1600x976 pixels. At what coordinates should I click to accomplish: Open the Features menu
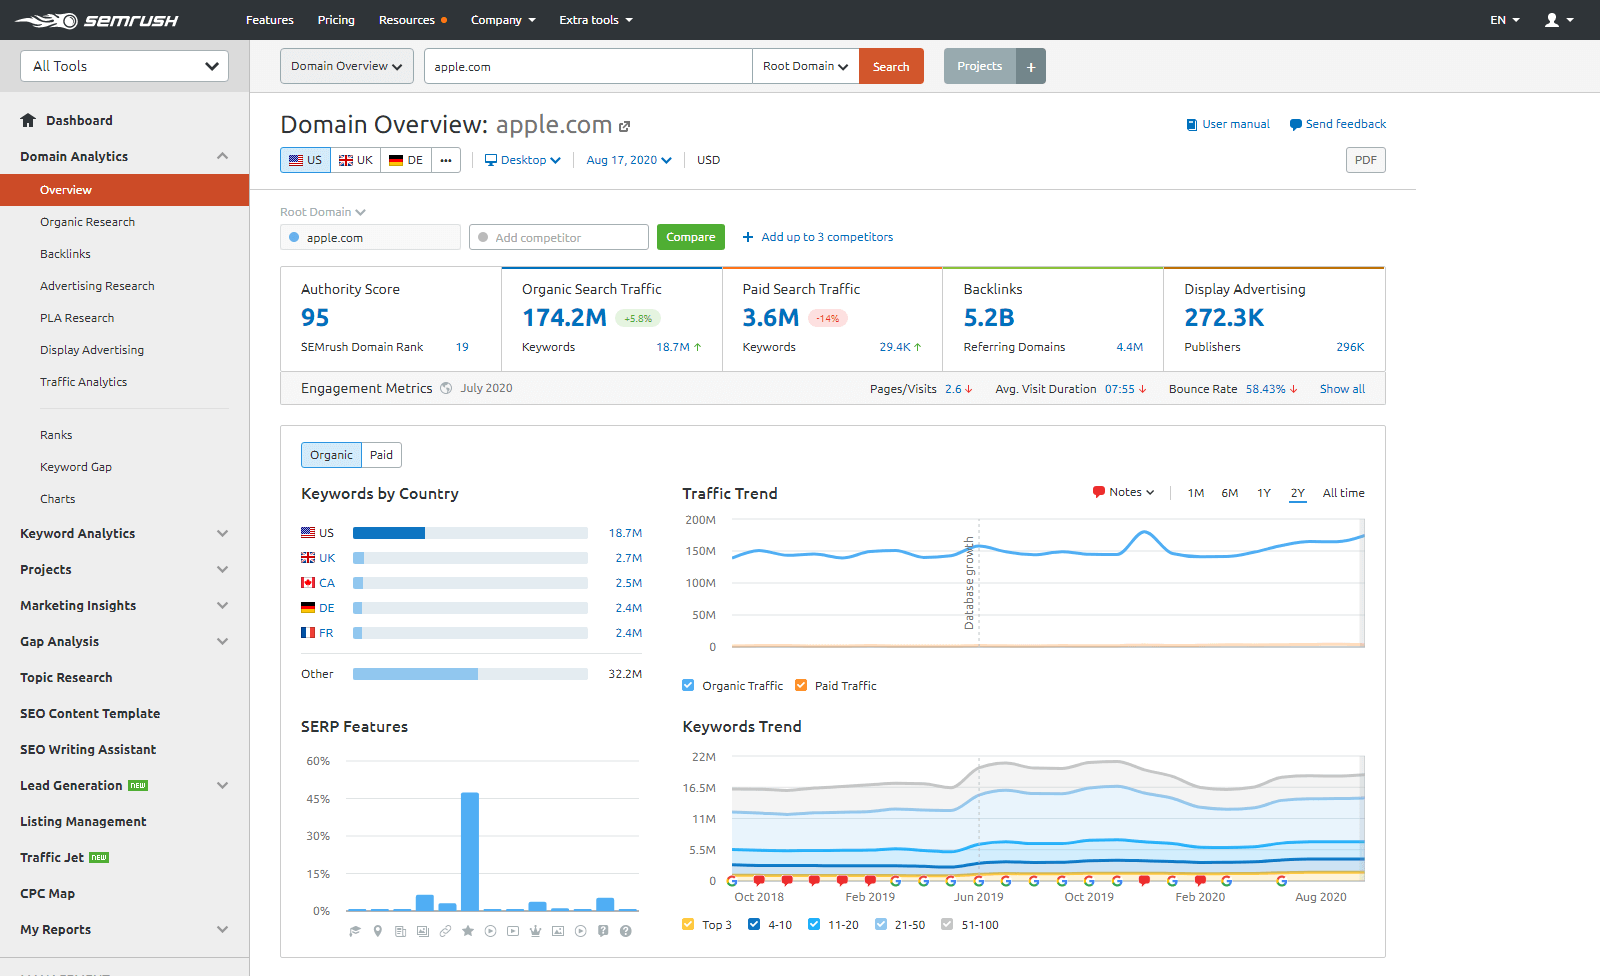[x=270, y=20]
